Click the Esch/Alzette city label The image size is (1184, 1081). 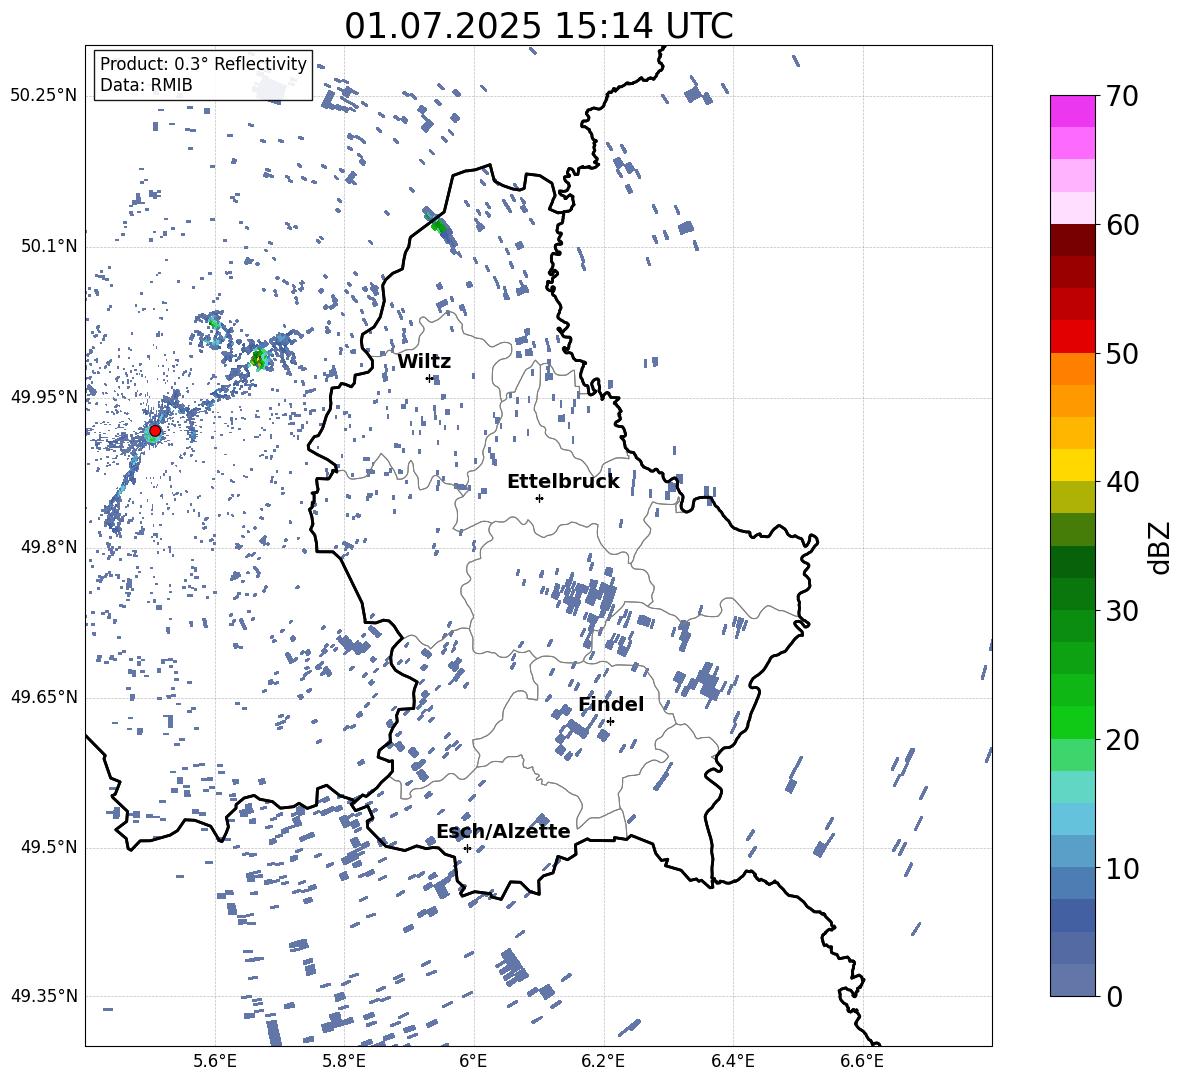(504, 831)
